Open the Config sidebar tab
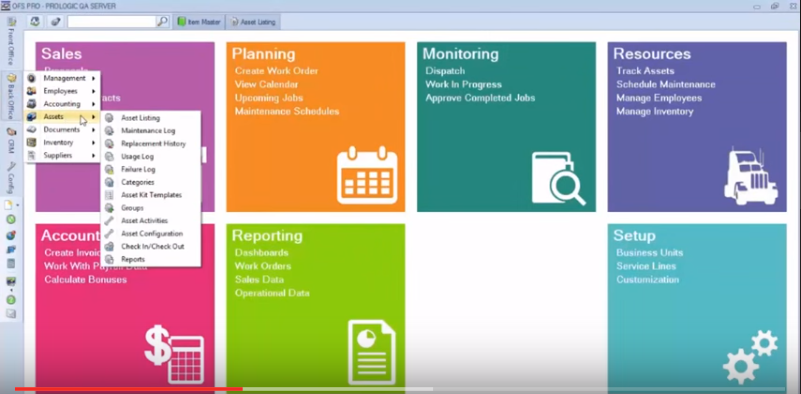 tap(11, 177)
